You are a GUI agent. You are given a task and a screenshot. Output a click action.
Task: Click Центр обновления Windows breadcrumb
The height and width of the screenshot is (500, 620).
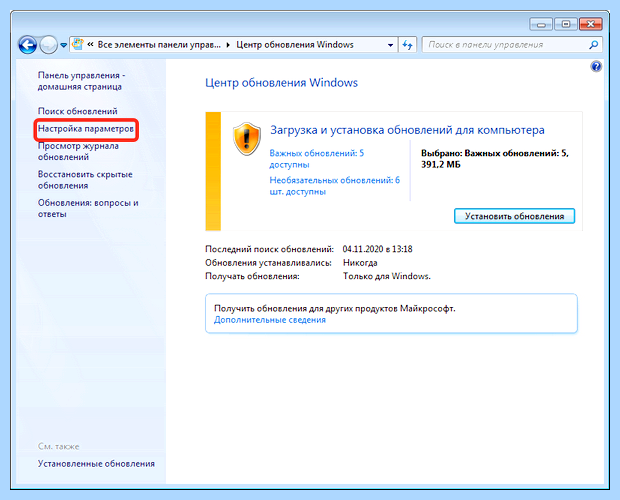coord(295,45)
